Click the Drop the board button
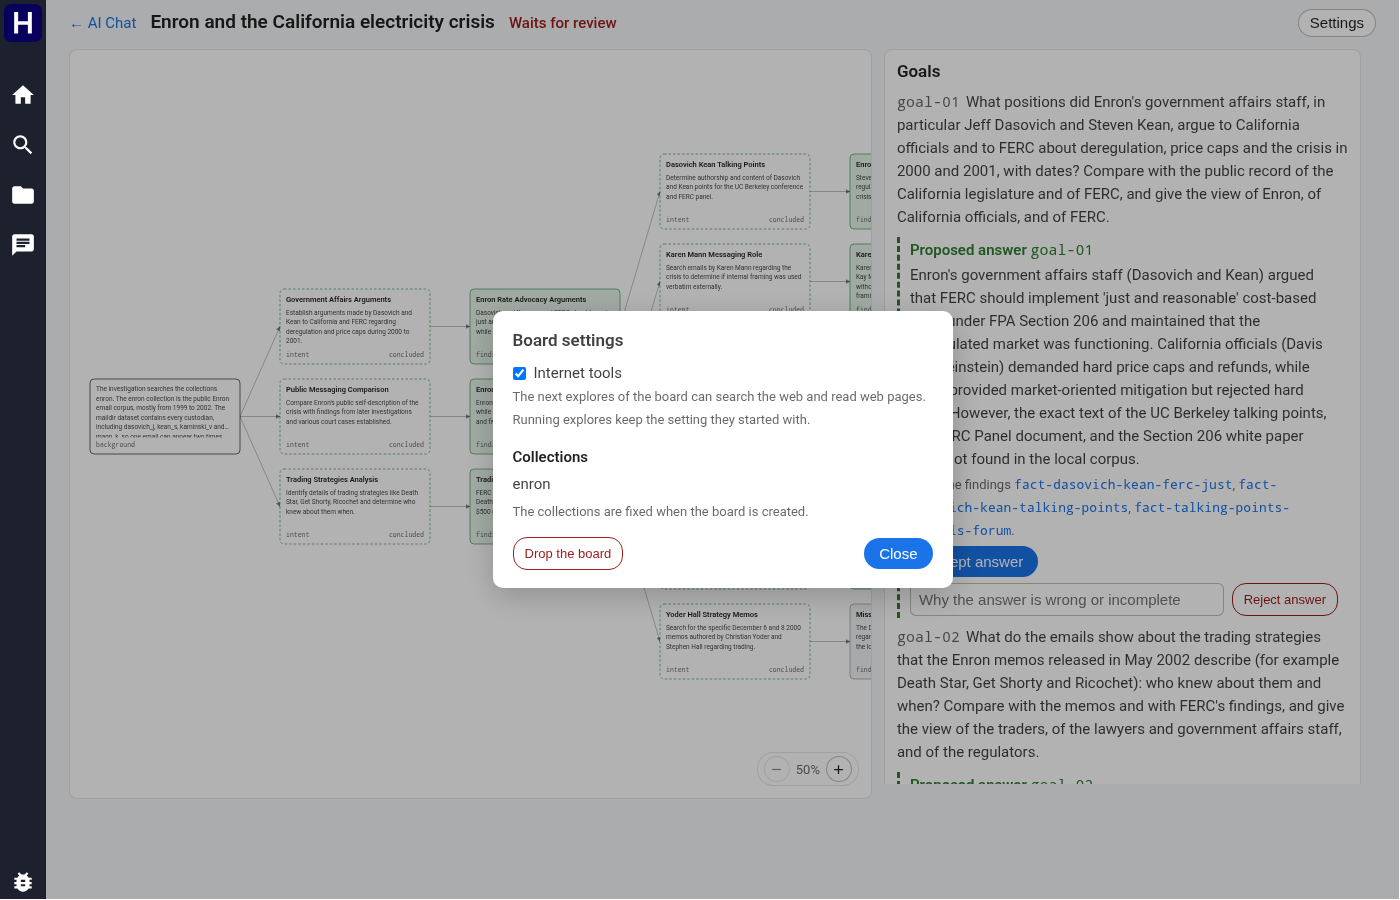The height and width of the screenshot is (900, 1400). click(x=568, y=554)
